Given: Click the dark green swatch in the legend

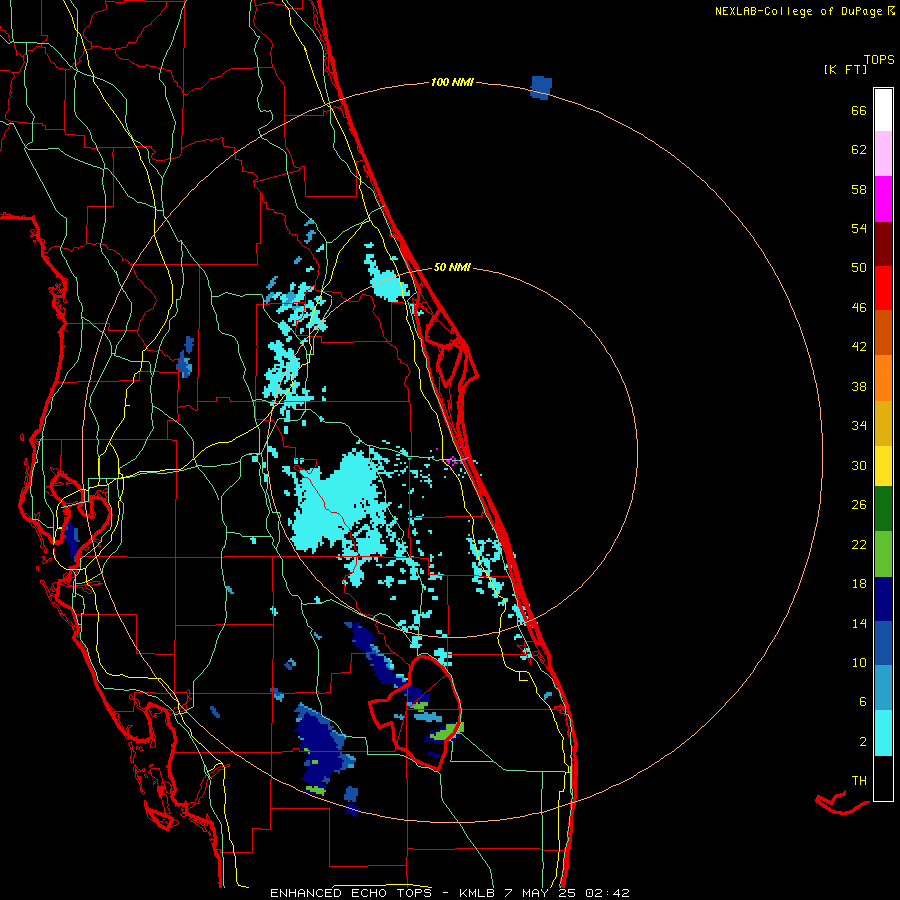Looking at the screenshot, I should [x=883, y=509].
